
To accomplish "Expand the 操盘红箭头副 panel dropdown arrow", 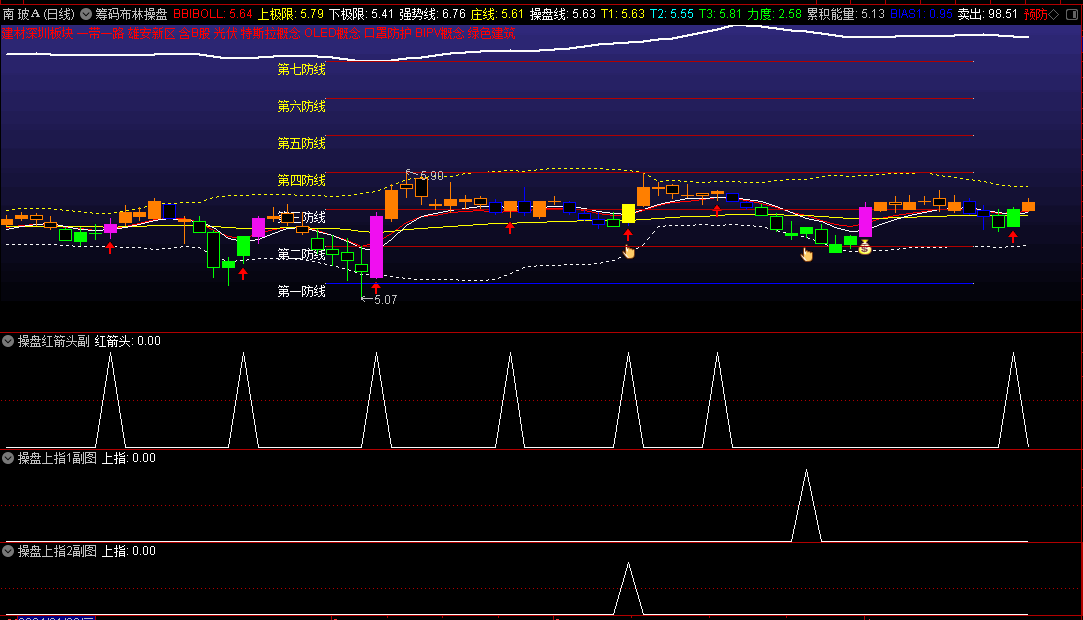I will pyautogui.click(x=9, y=341).
